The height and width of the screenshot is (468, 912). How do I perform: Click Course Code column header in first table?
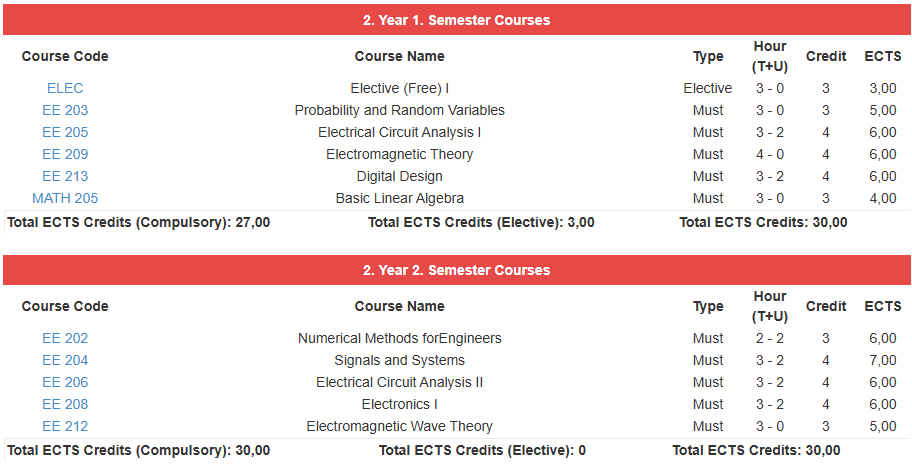(65, 56)
